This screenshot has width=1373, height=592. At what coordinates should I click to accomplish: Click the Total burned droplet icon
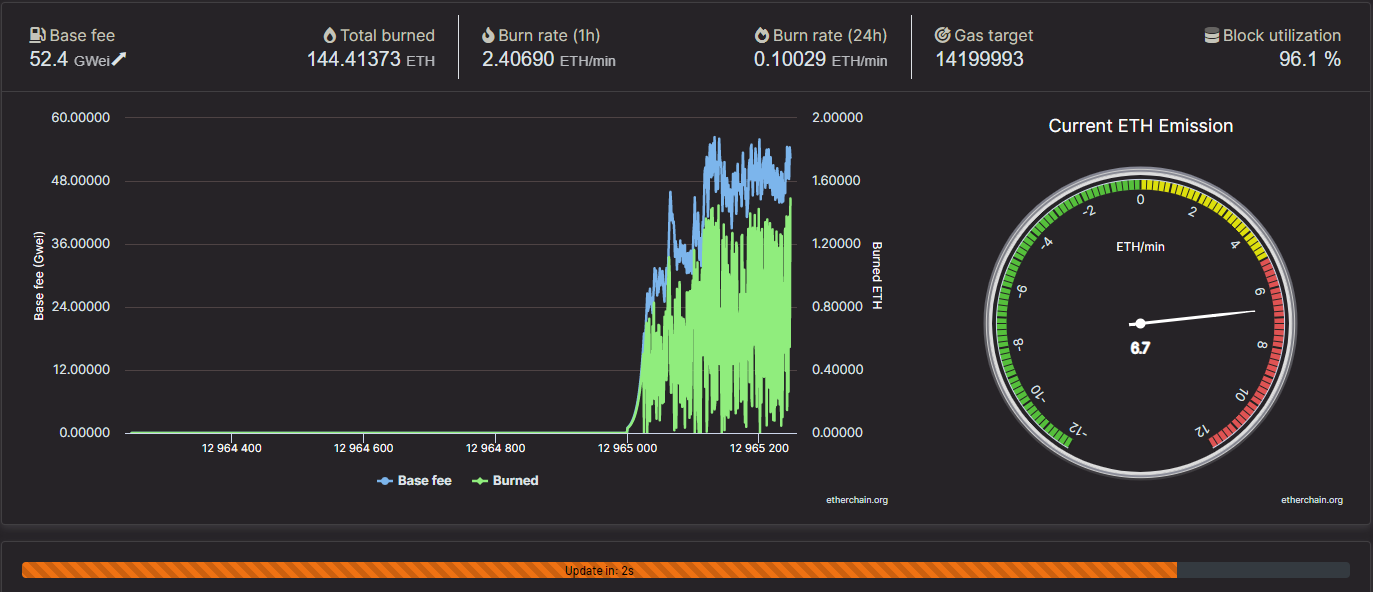click(330, 35)
